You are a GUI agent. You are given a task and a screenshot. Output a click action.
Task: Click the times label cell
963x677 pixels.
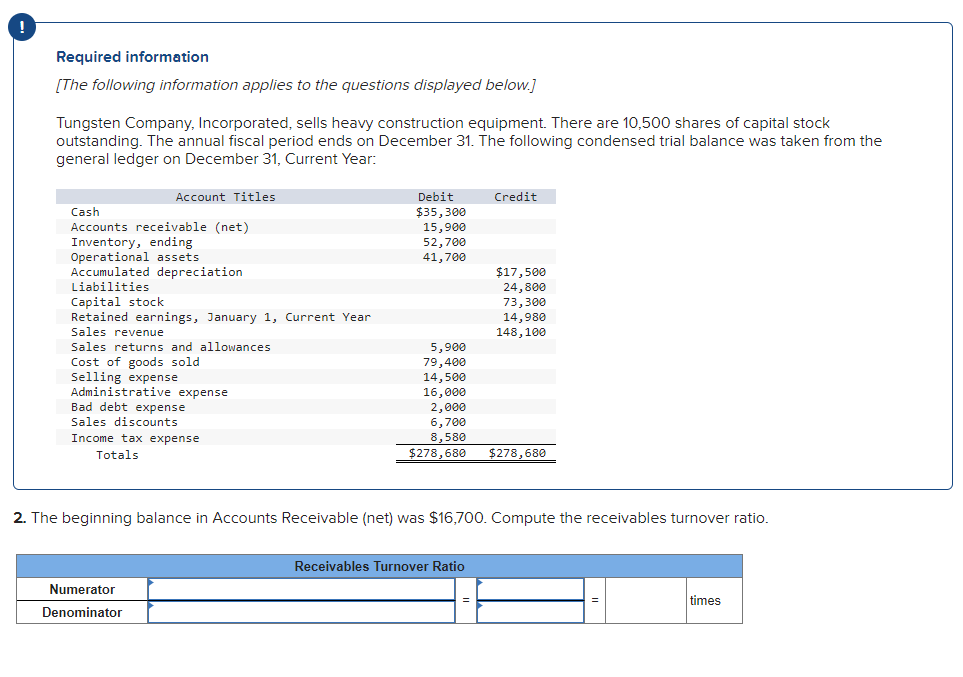[705, 600]
